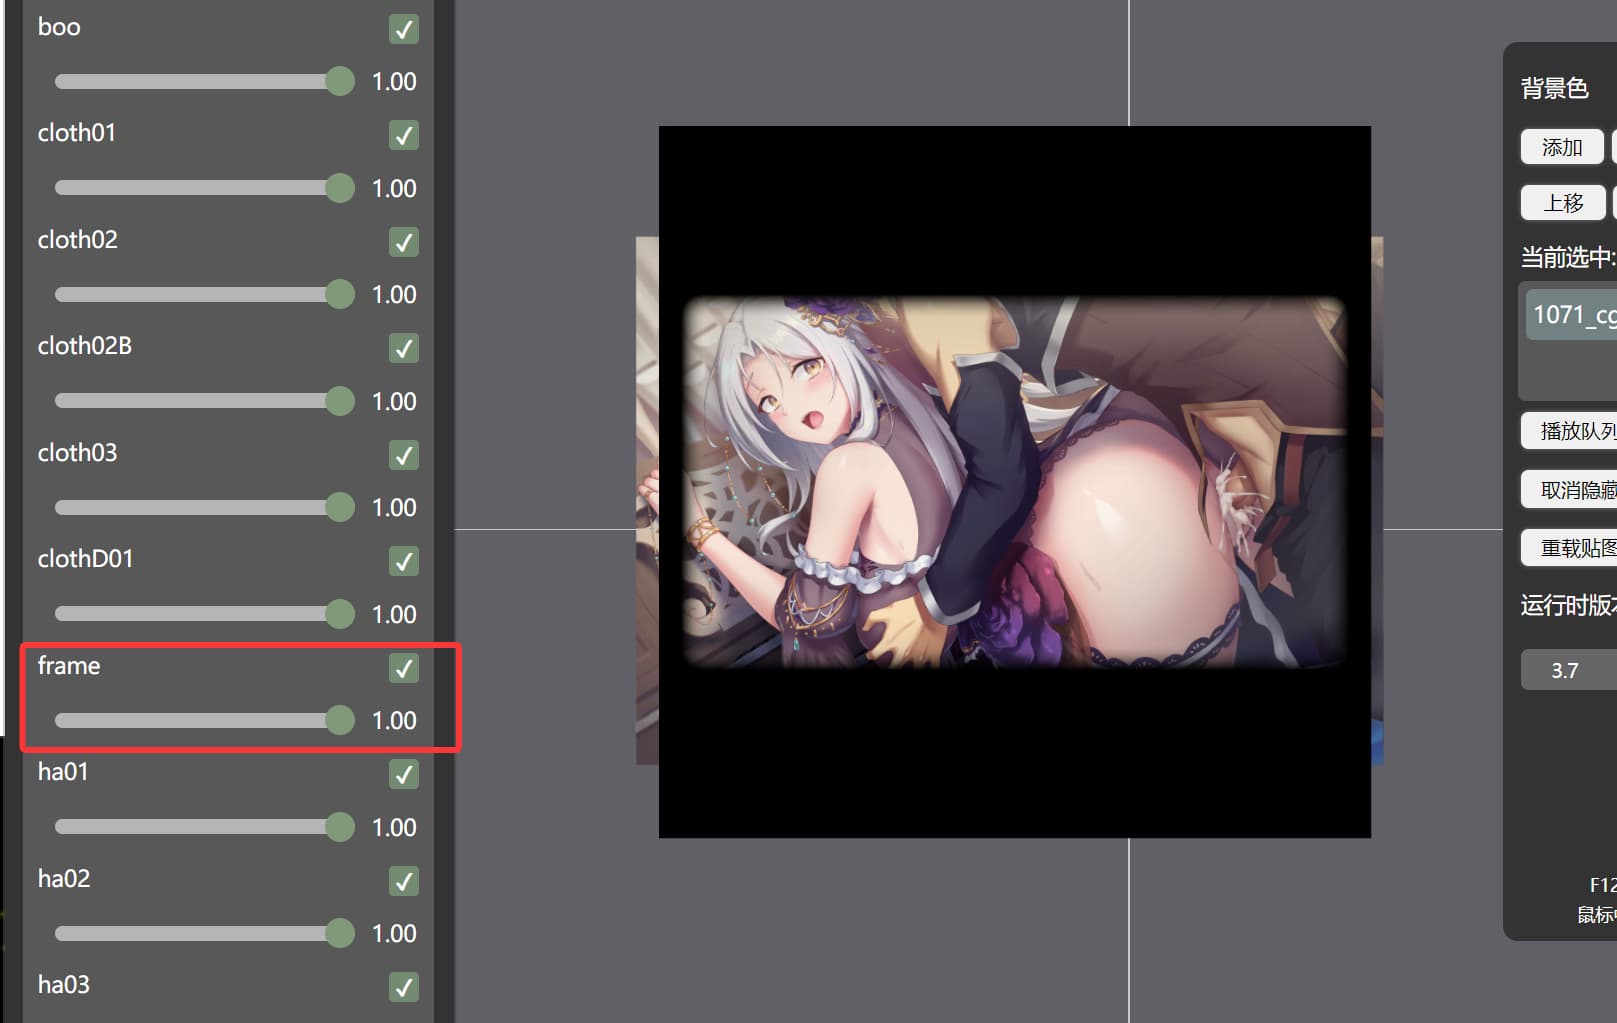Click the frame slider handle
This screenshot has width=1617, height=1023.
coord(340,720)
